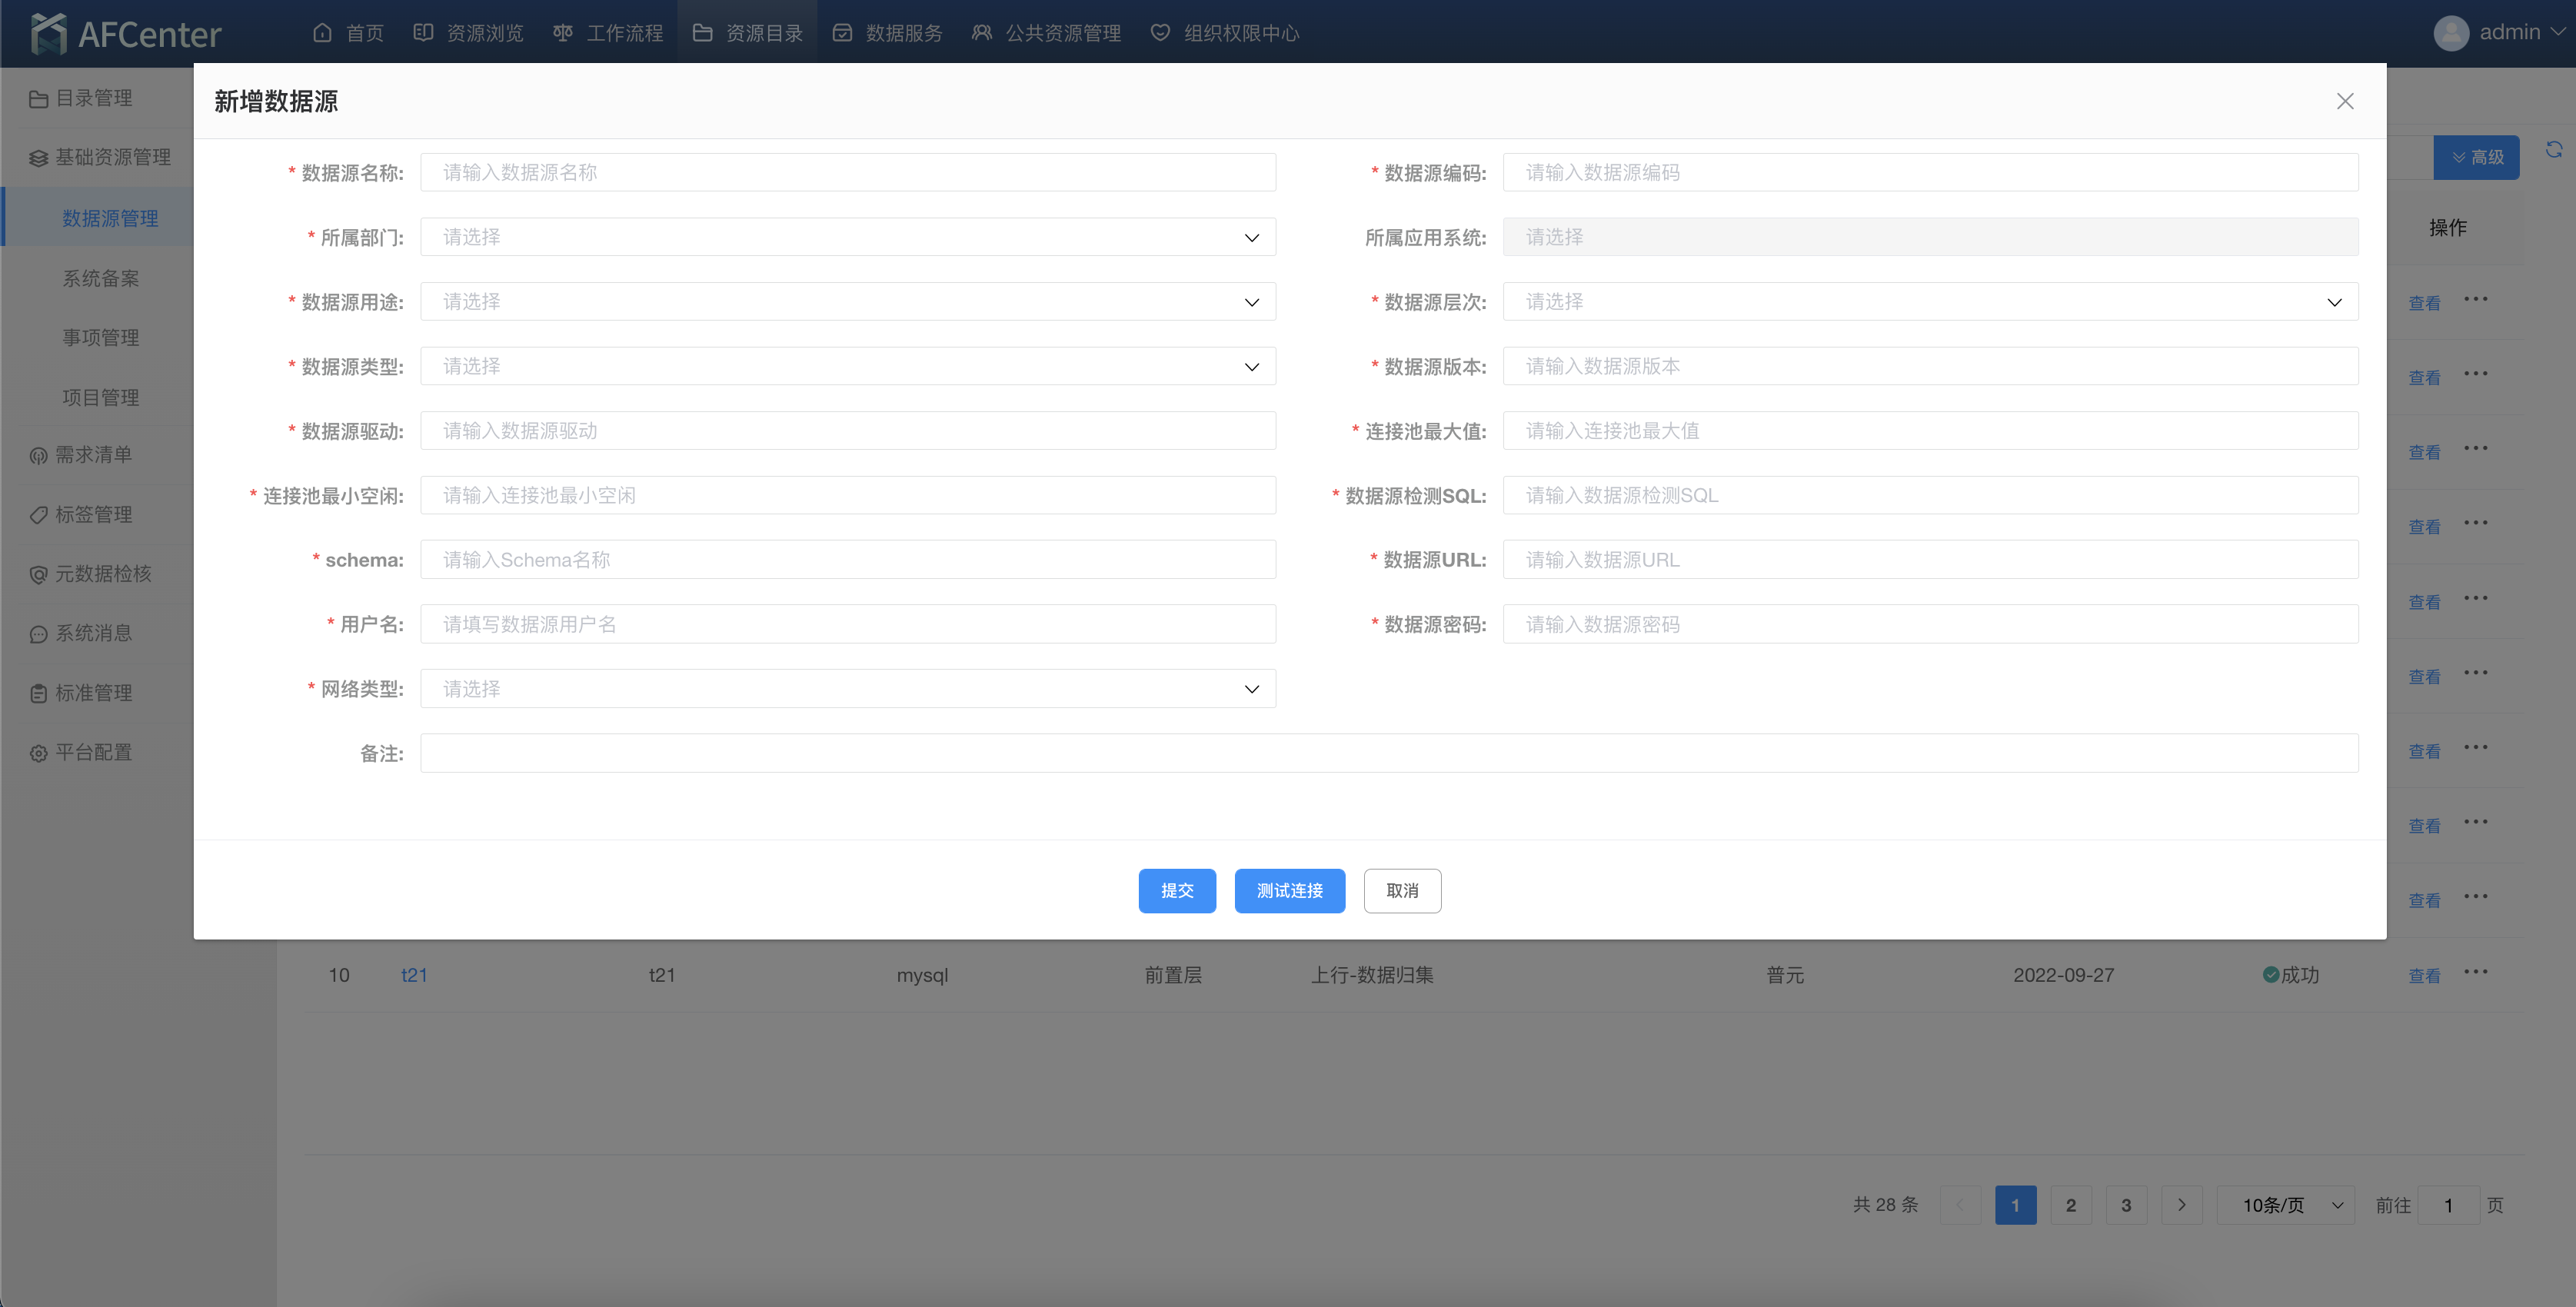Open 资源目录 tab in top navigation
The height and width of the screenshot is (1307, 2576).
[x=747, y=33]
